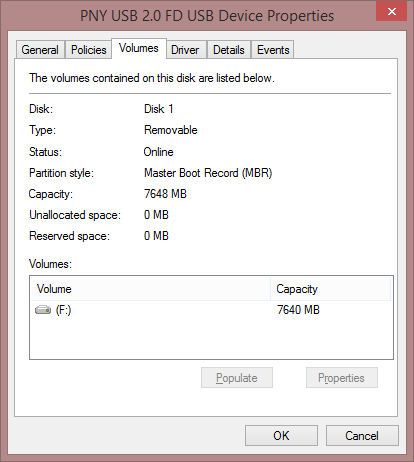Switch to the General tab
Screen dimensions: 414x462
coord(40,50)
